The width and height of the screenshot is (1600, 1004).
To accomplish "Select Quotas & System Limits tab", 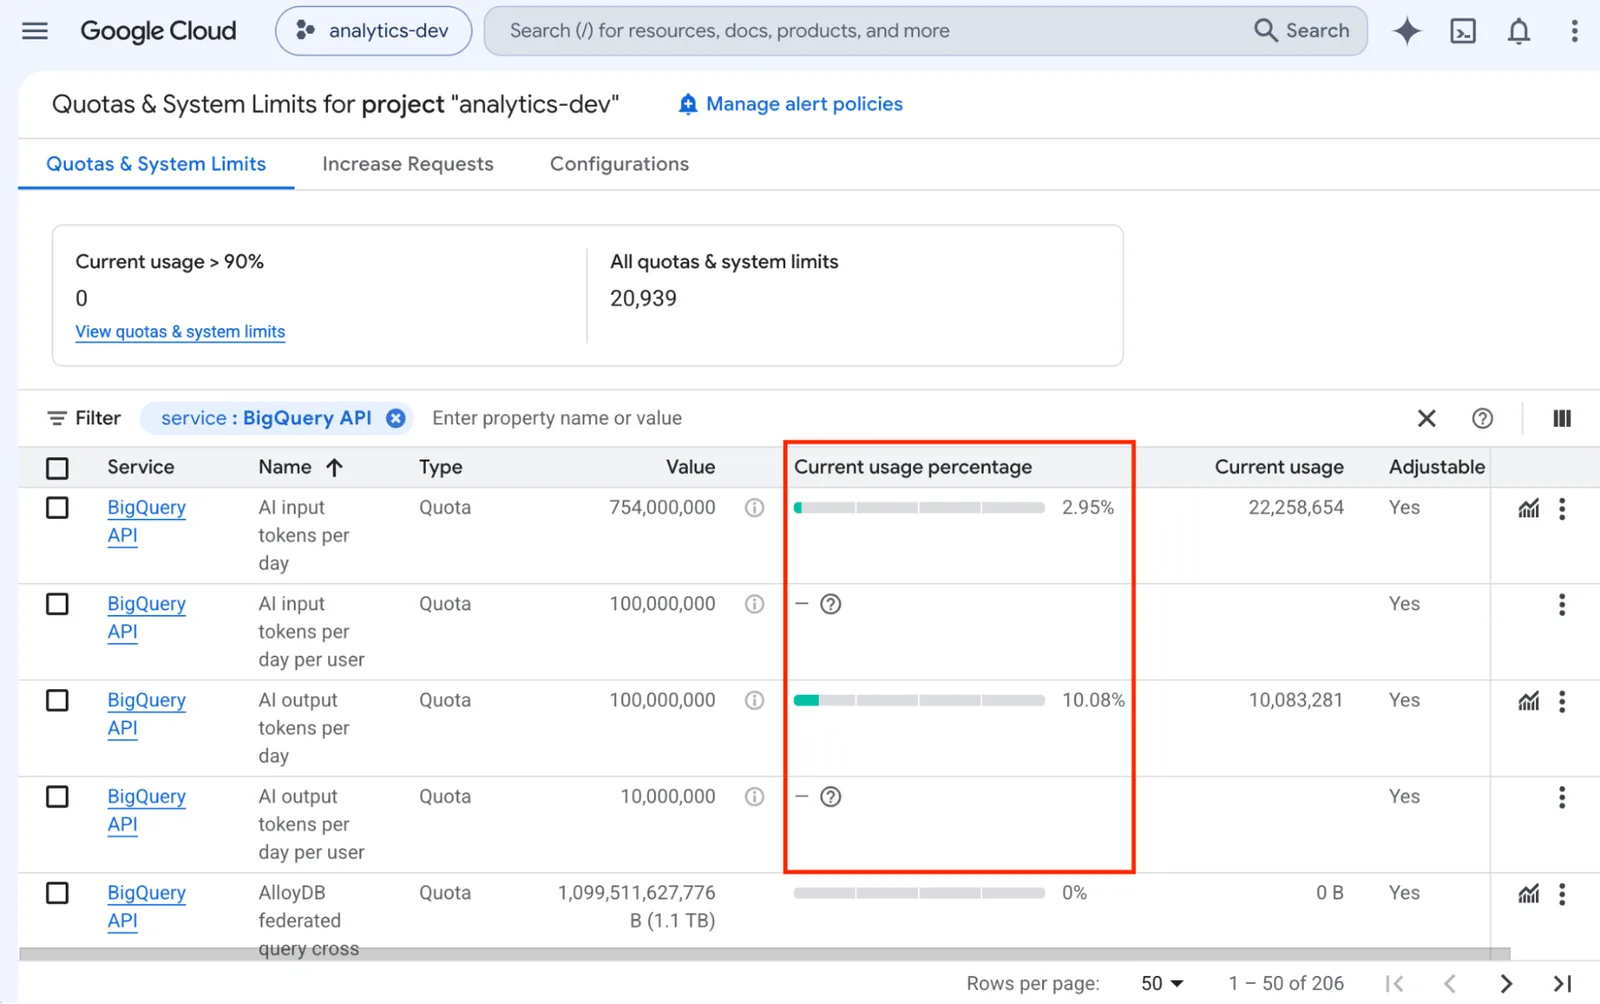I will (156, 164).
